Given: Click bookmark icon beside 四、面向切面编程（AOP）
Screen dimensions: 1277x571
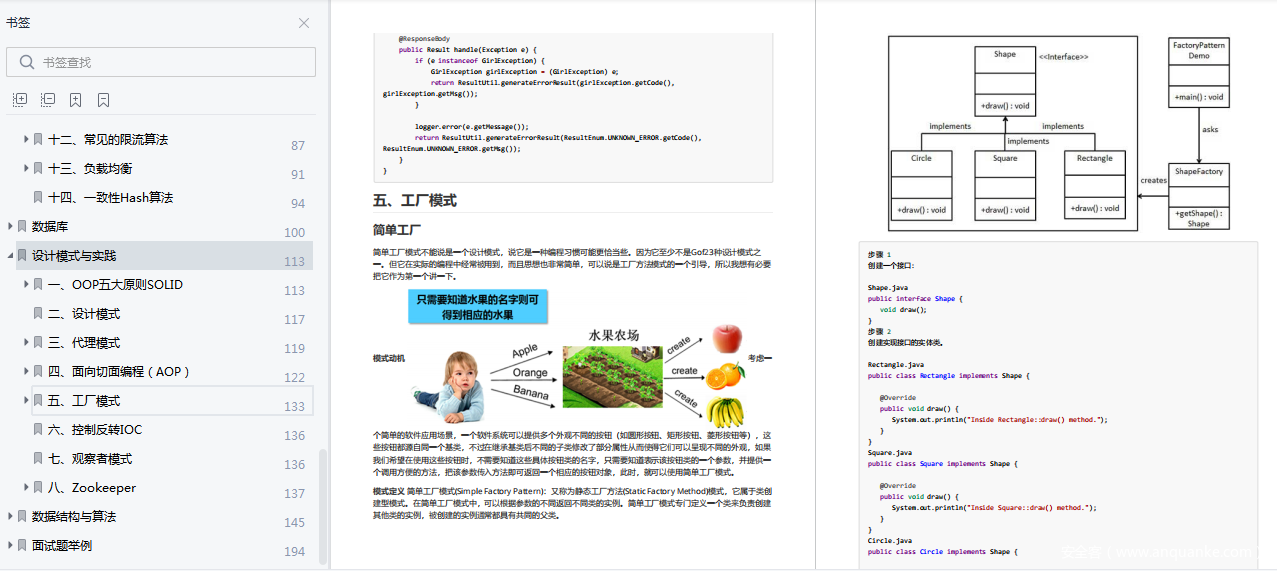Looking at the screenshot, I should pos(38,371).
